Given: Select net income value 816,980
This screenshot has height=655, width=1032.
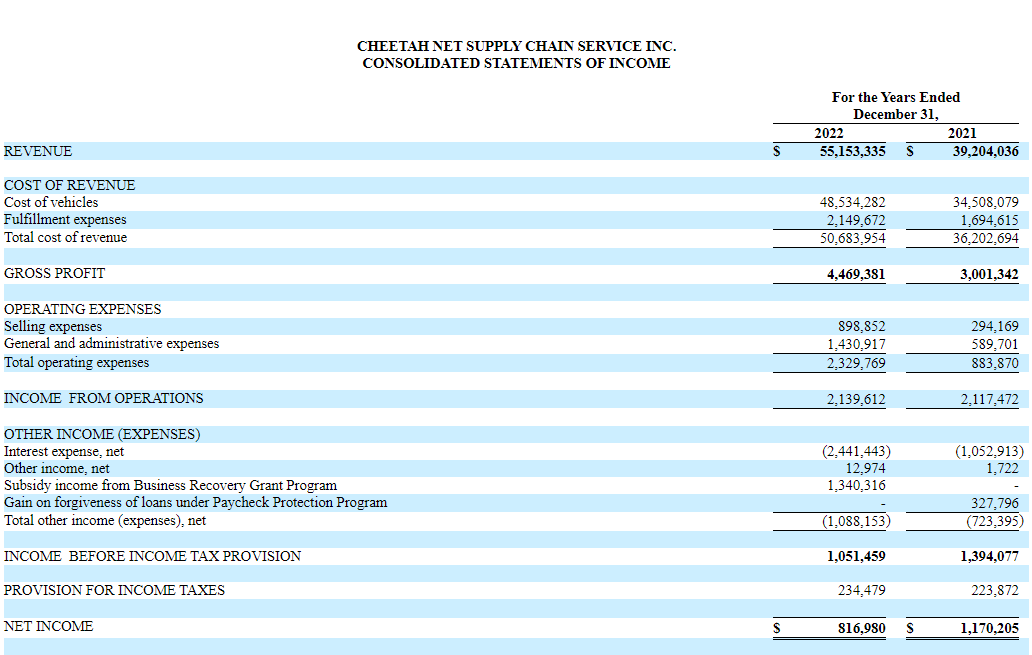Looking at the screenshot, I should click(862, 629).
